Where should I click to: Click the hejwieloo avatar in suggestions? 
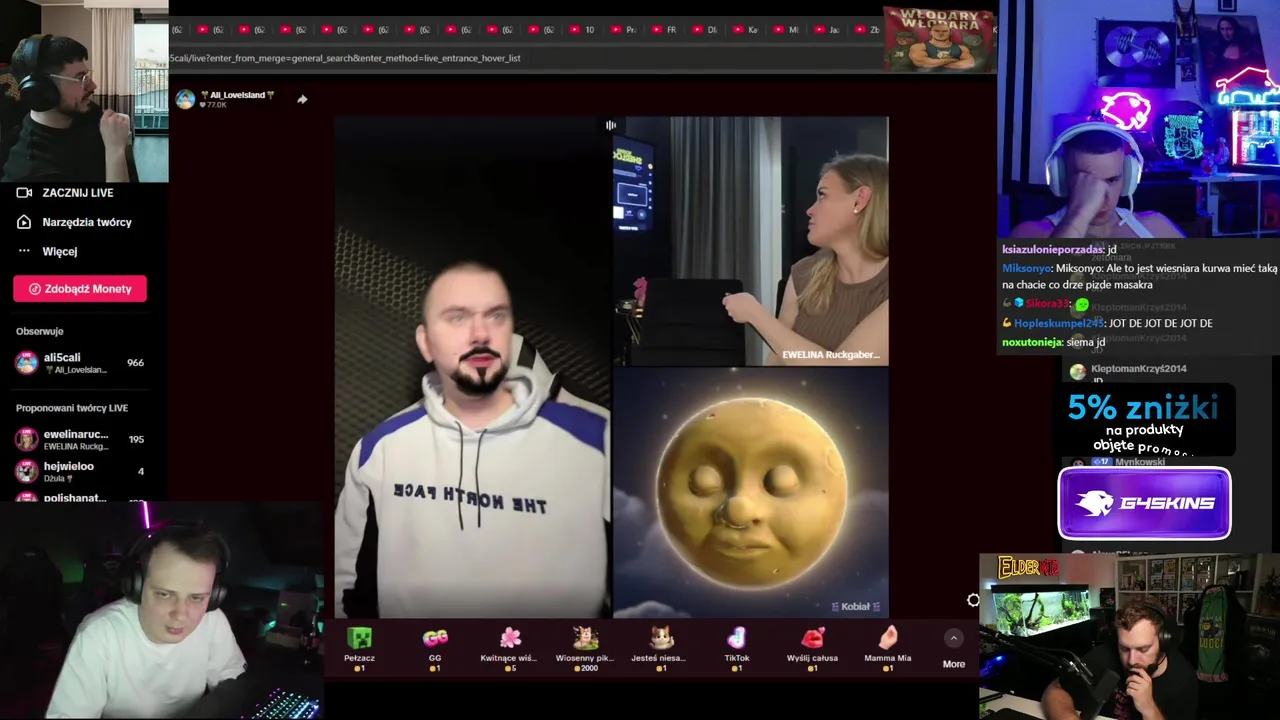pos(27,471)
